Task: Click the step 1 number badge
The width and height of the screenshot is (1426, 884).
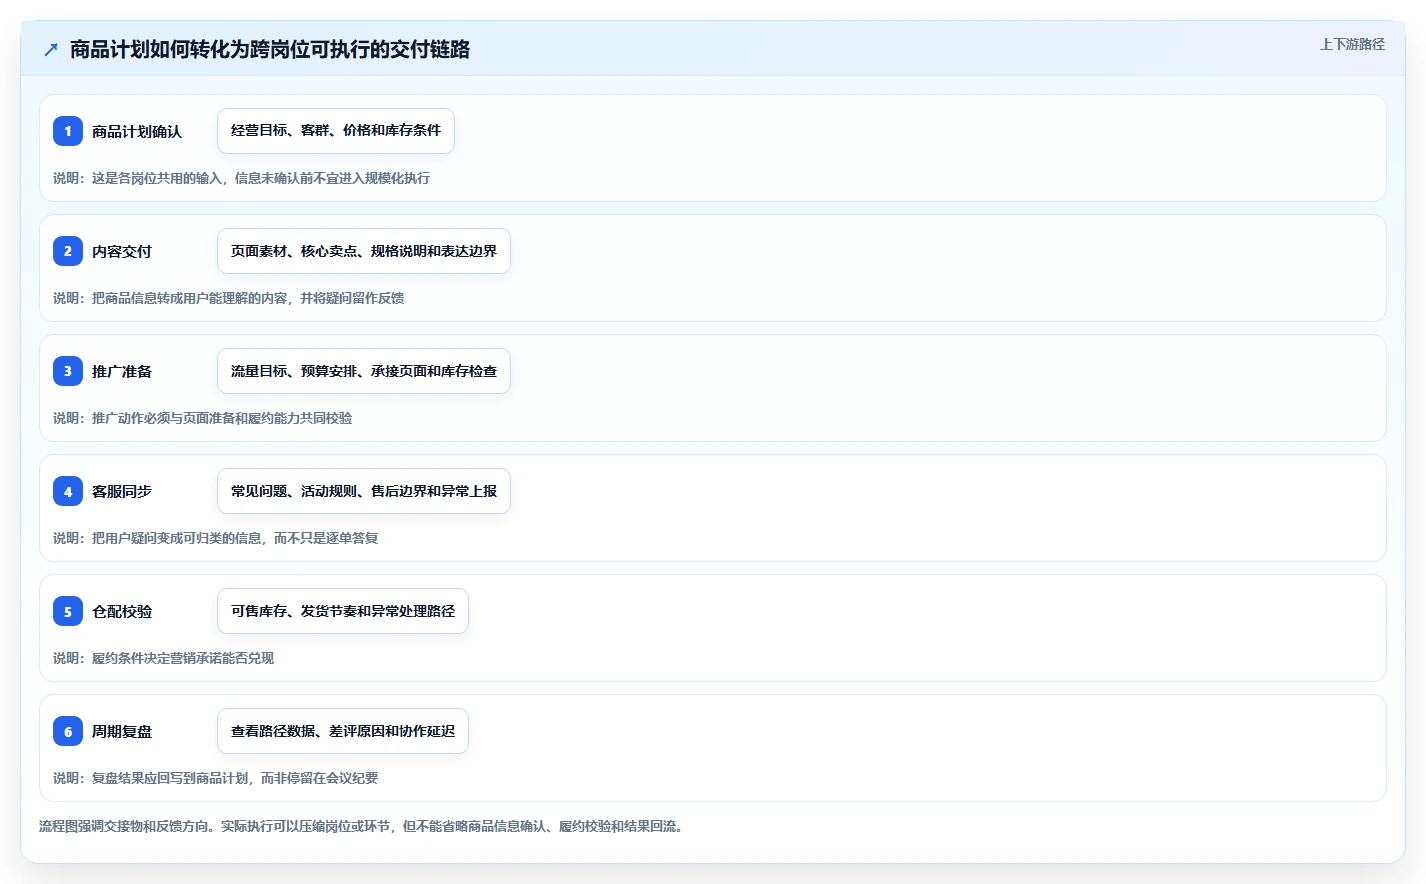Action: coord(68,131)
